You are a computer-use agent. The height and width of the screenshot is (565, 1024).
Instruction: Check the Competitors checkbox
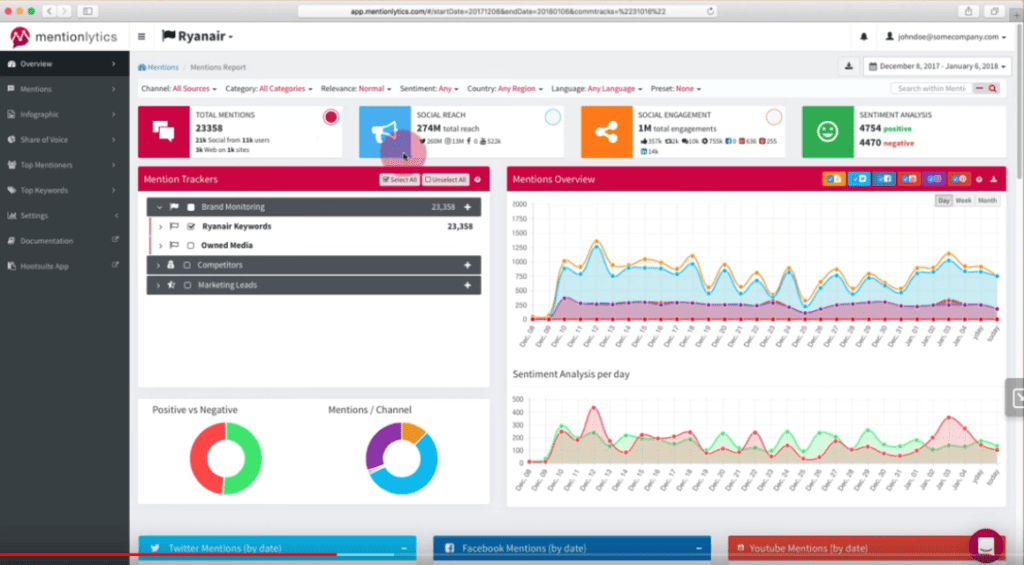[x=187, y=265]
